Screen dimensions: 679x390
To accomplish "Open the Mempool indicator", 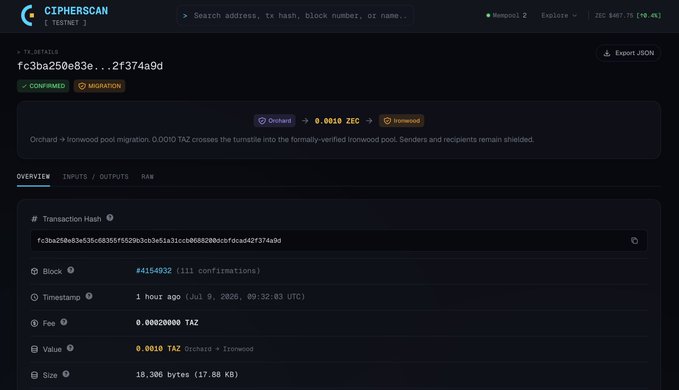I will (x=506, y=16).
